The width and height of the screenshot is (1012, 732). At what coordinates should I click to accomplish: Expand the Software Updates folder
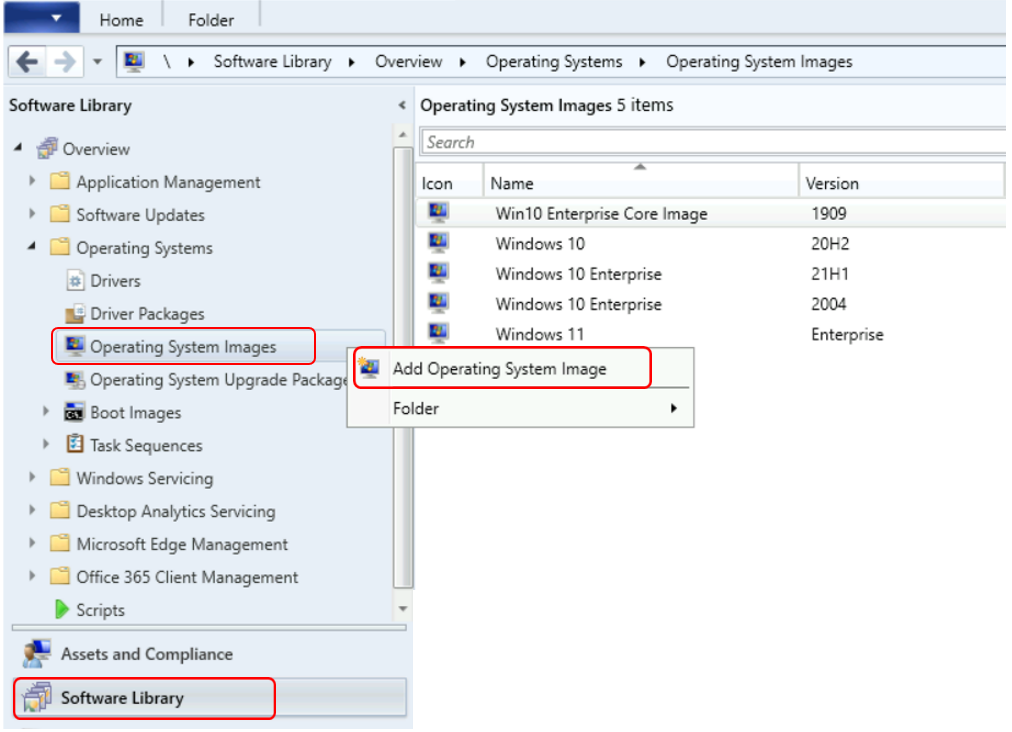click(32, 213)
